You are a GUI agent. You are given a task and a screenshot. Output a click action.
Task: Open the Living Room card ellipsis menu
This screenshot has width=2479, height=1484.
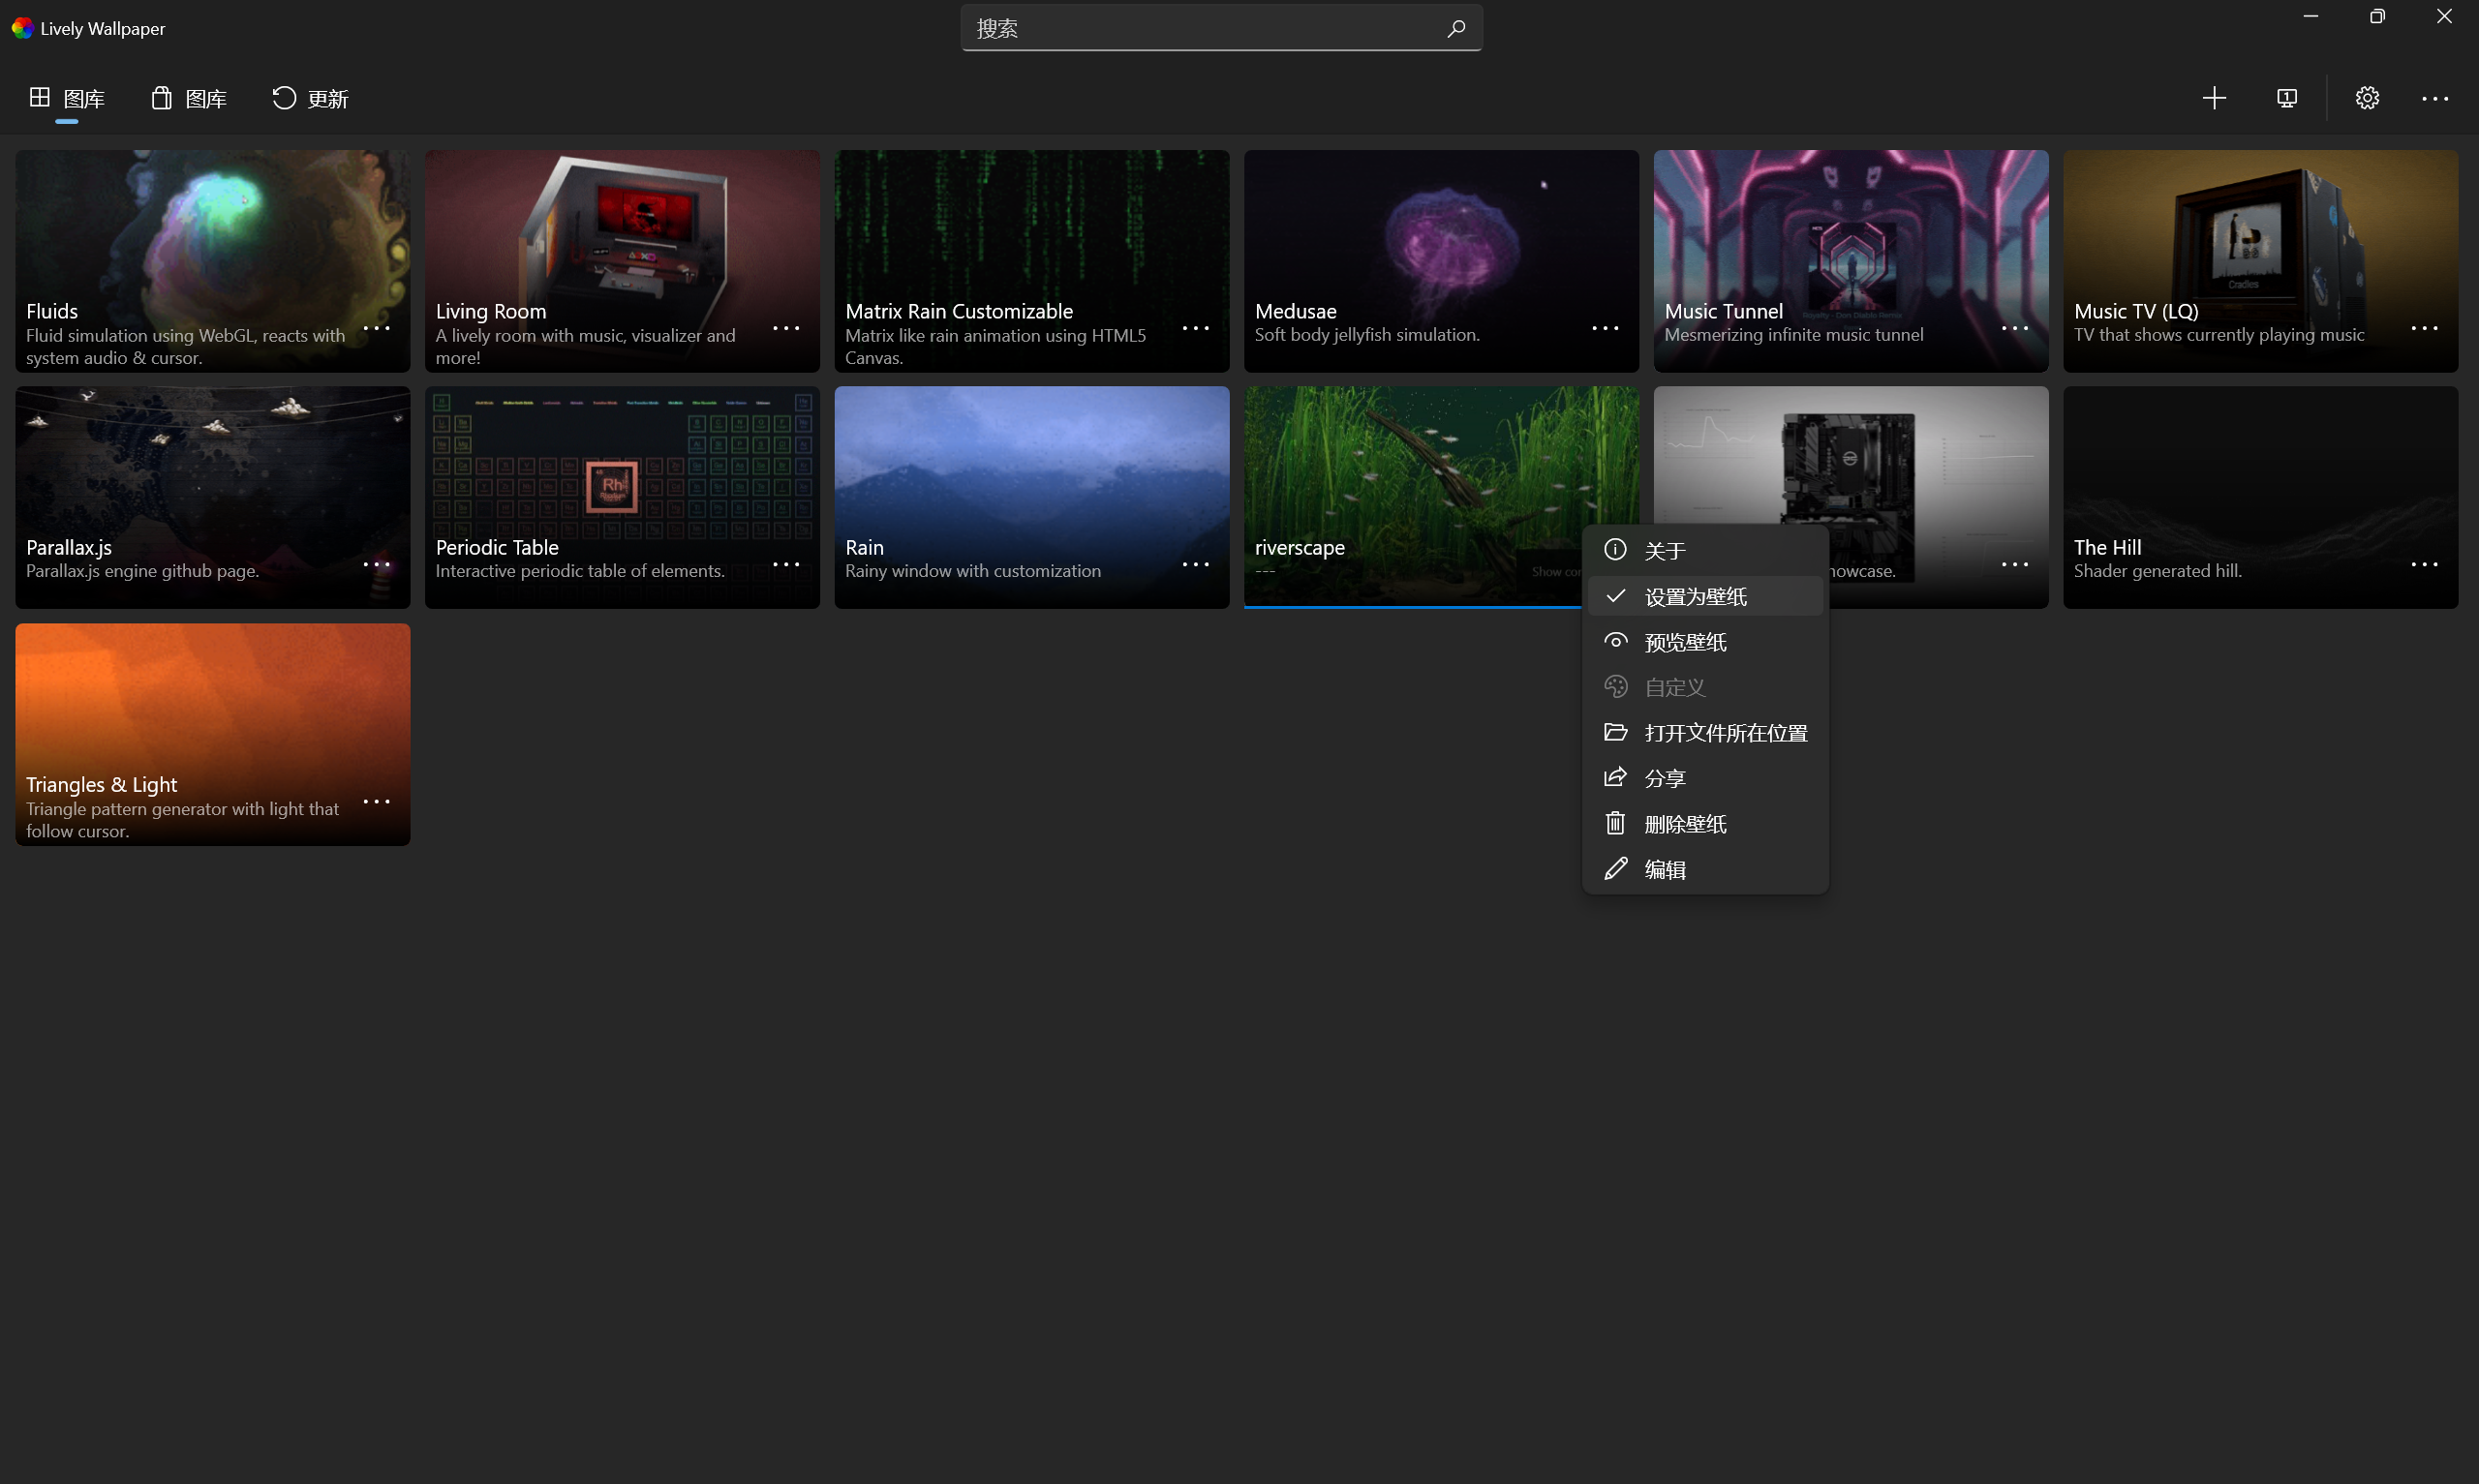click(786, 328)
